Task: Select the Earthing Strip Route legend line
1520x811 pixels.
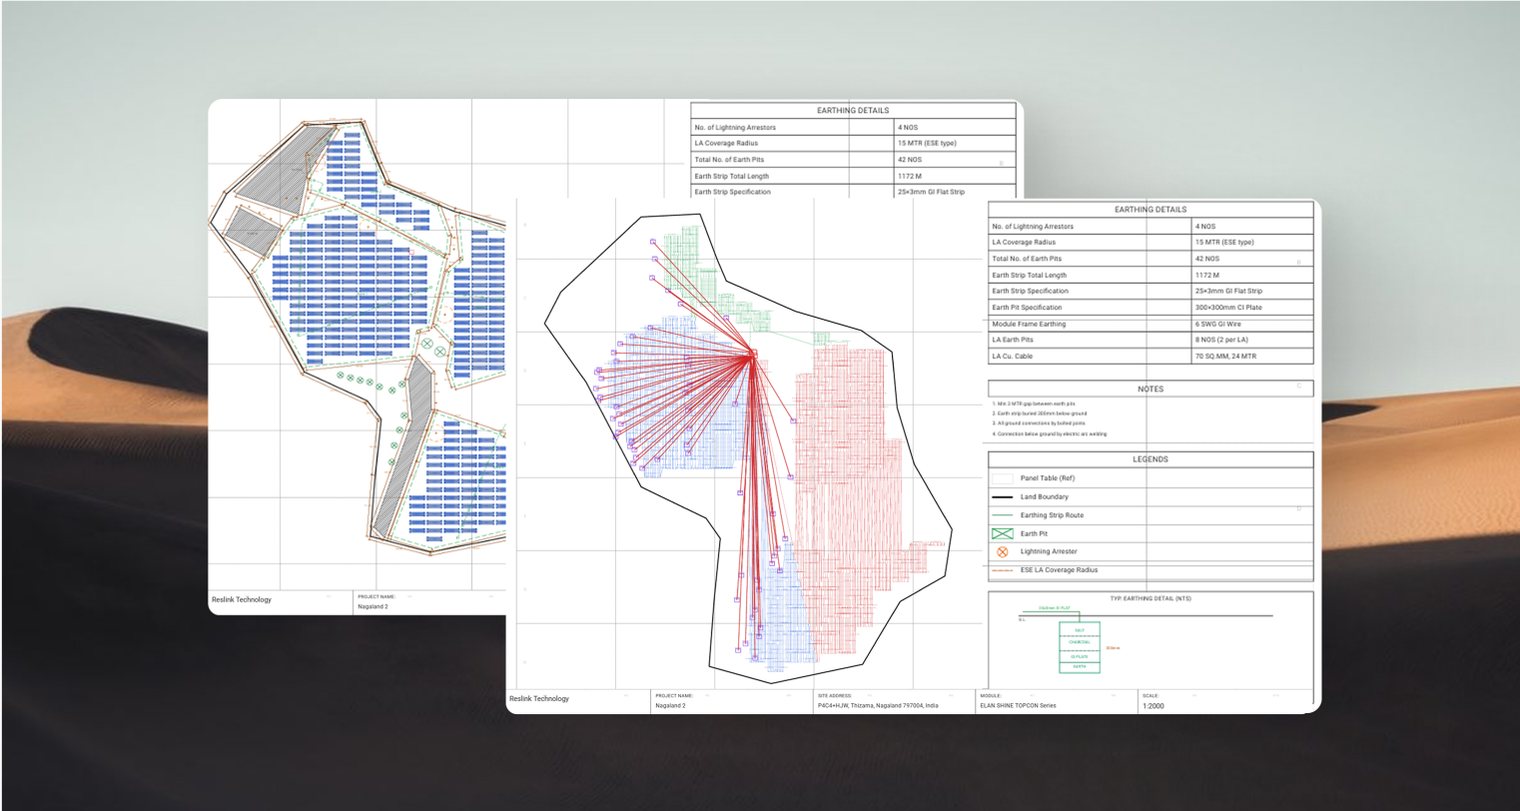Action: click(x=1002, y=515)
